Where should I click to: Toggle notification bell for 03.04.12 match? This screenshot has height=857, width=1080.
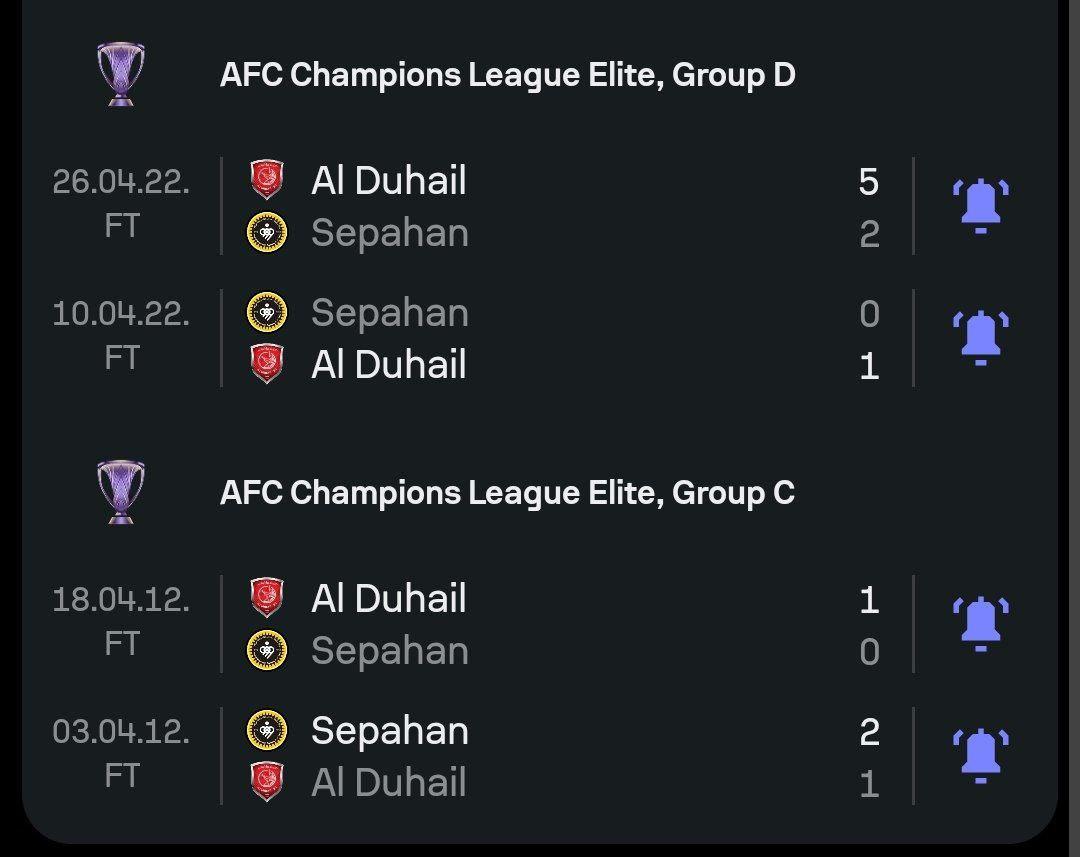tap(981, 756)
